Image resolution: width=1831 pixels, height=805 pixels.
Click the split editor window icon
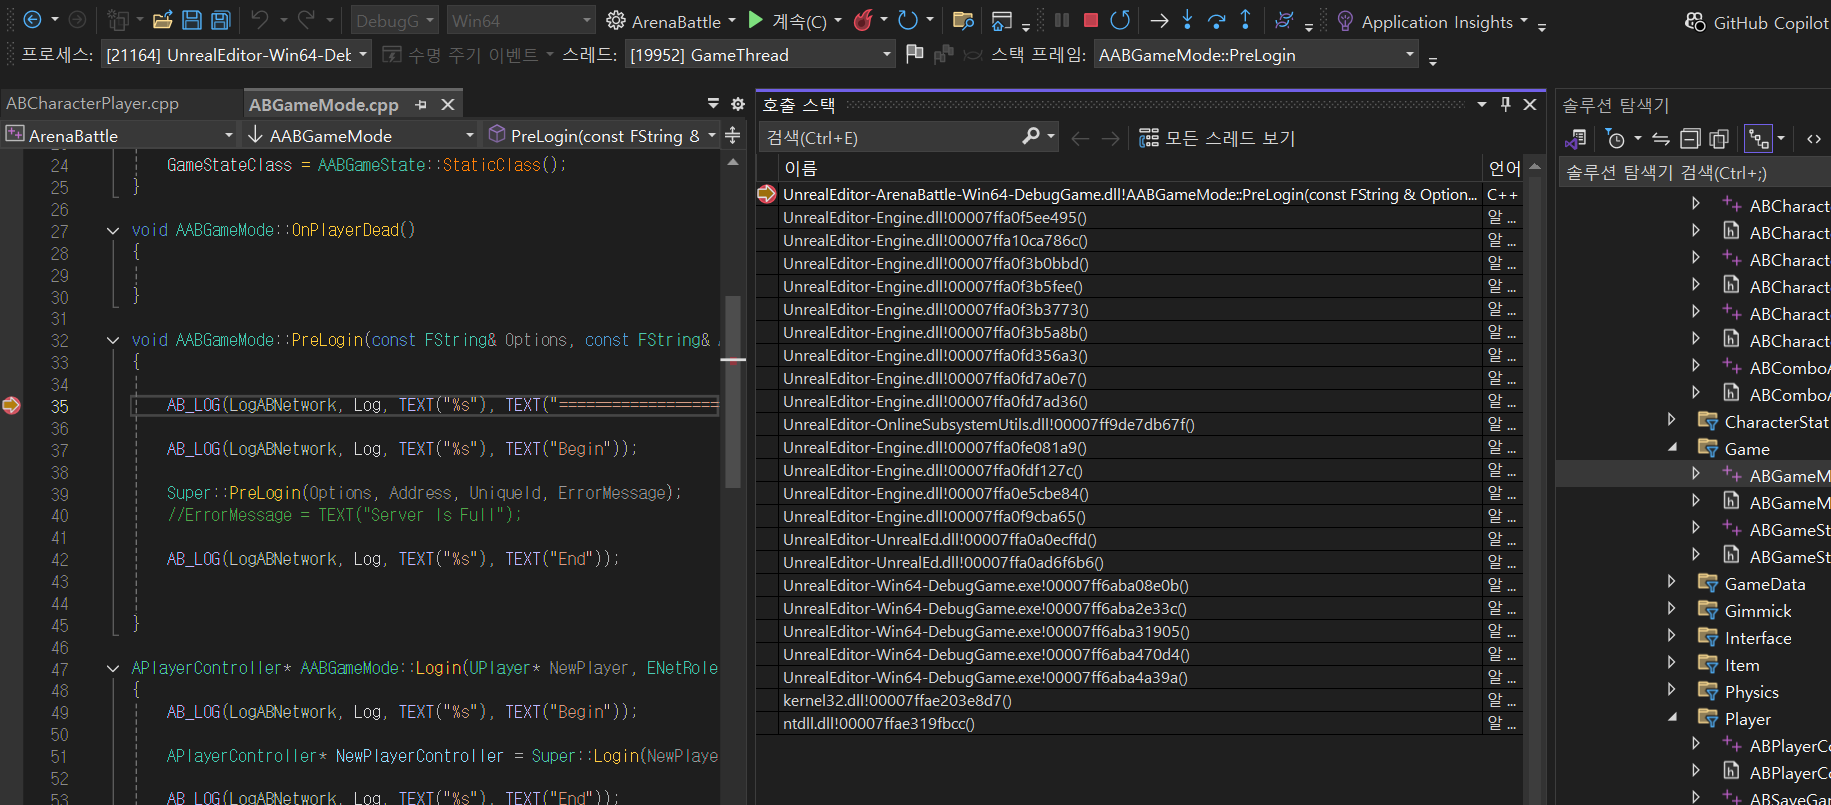(x=733, y=135)
